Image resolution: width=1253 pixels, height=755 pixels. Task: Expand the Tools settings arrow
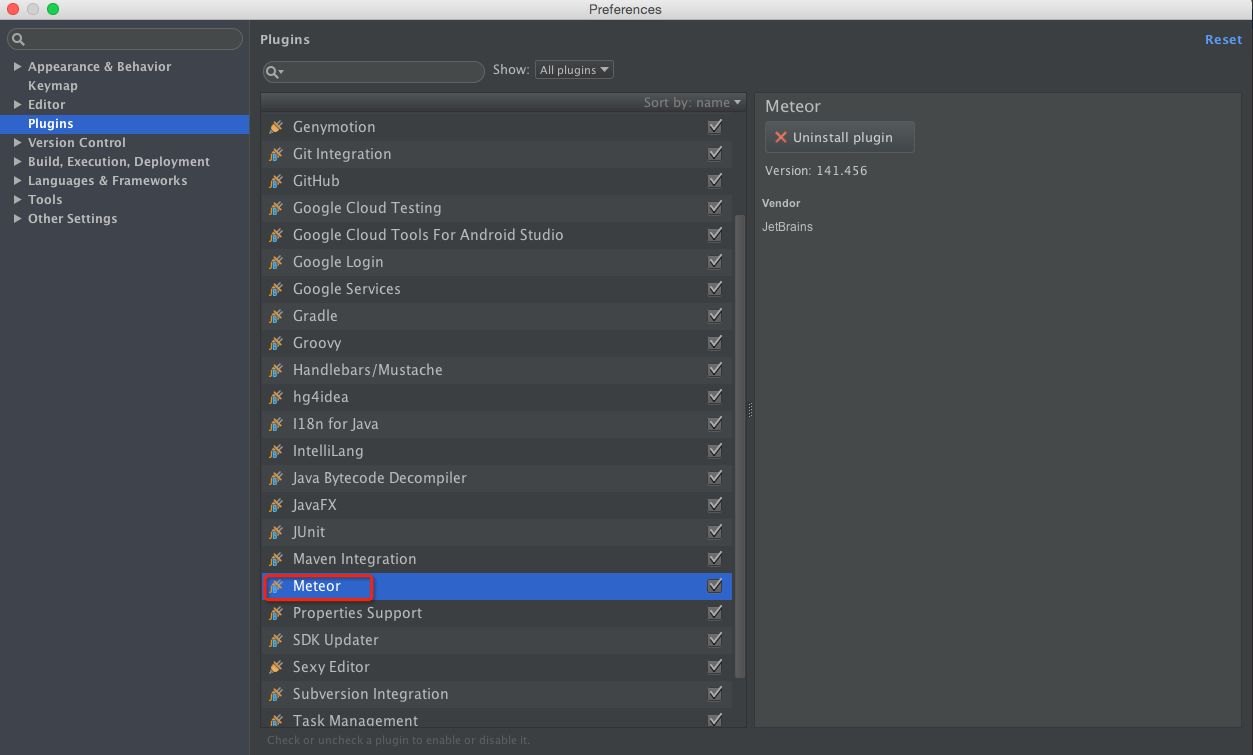17,200
